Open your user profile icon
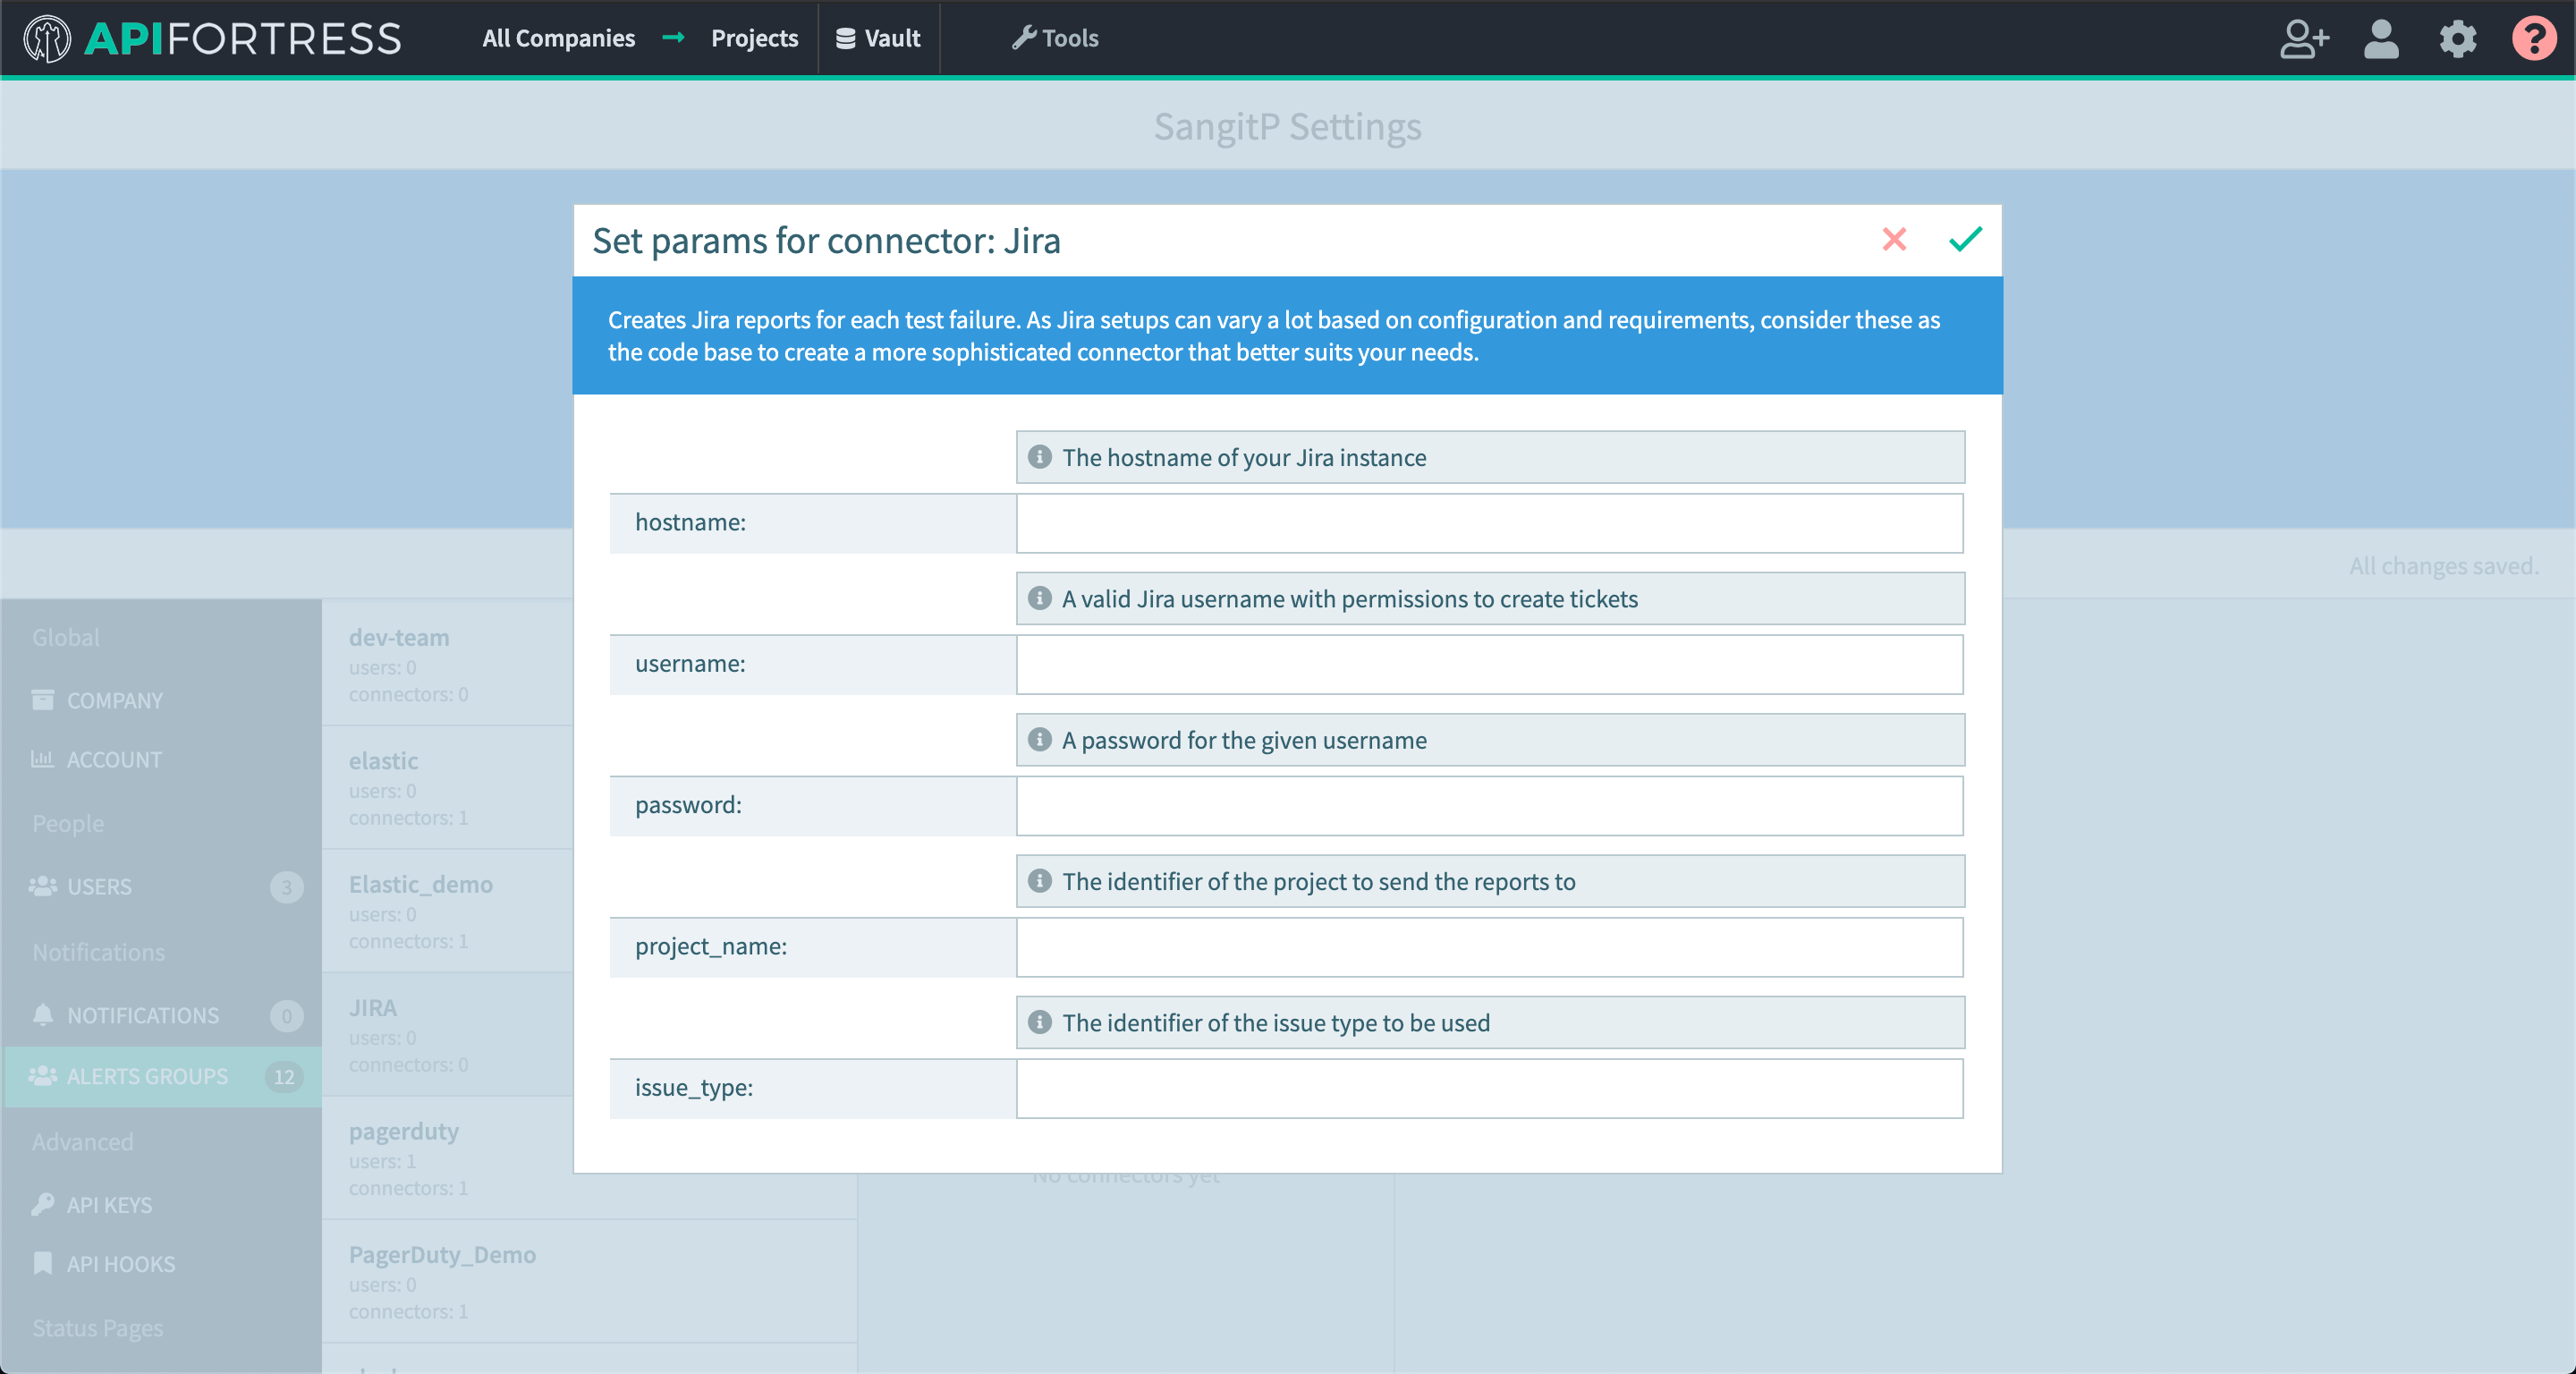 [2381, 39]
